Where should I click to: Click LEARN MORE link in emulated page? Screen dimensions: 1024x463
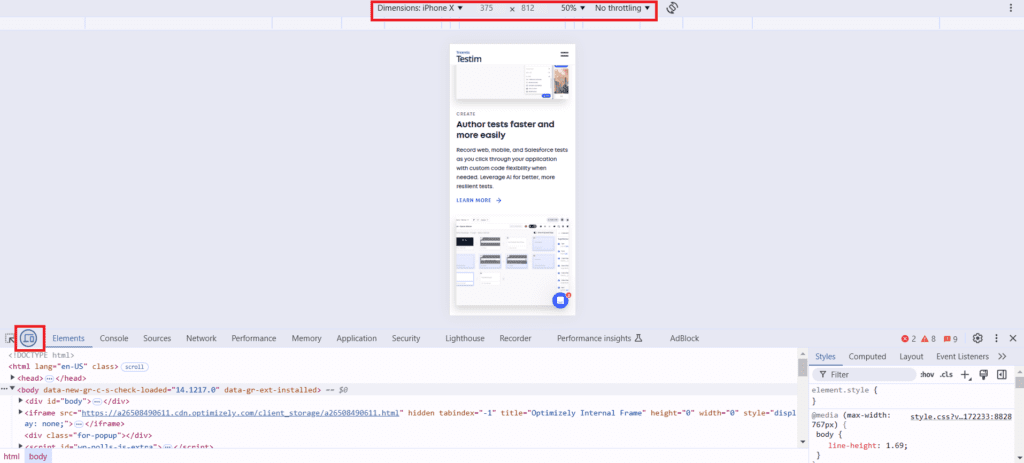(x=479, y=200)
